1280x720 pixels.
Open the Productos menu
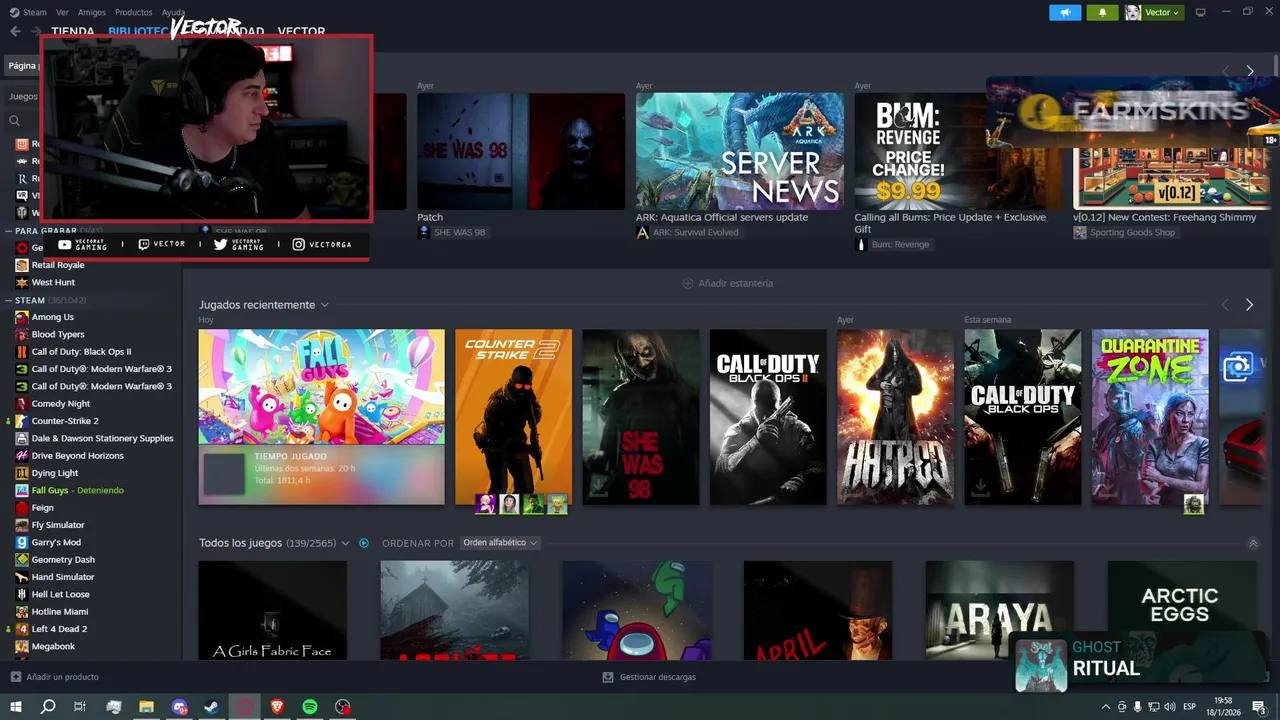134,12
